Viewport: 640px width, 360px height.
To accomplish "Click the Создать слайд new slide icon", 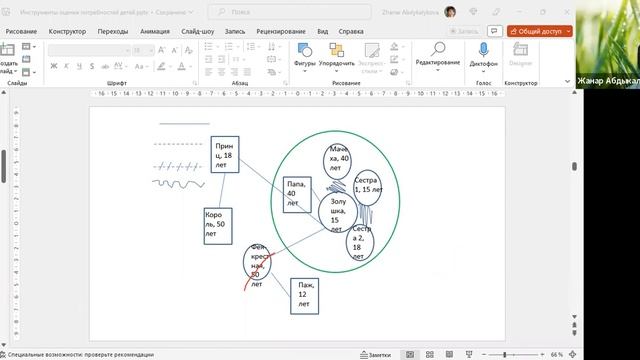I will [x=7, y=50].
